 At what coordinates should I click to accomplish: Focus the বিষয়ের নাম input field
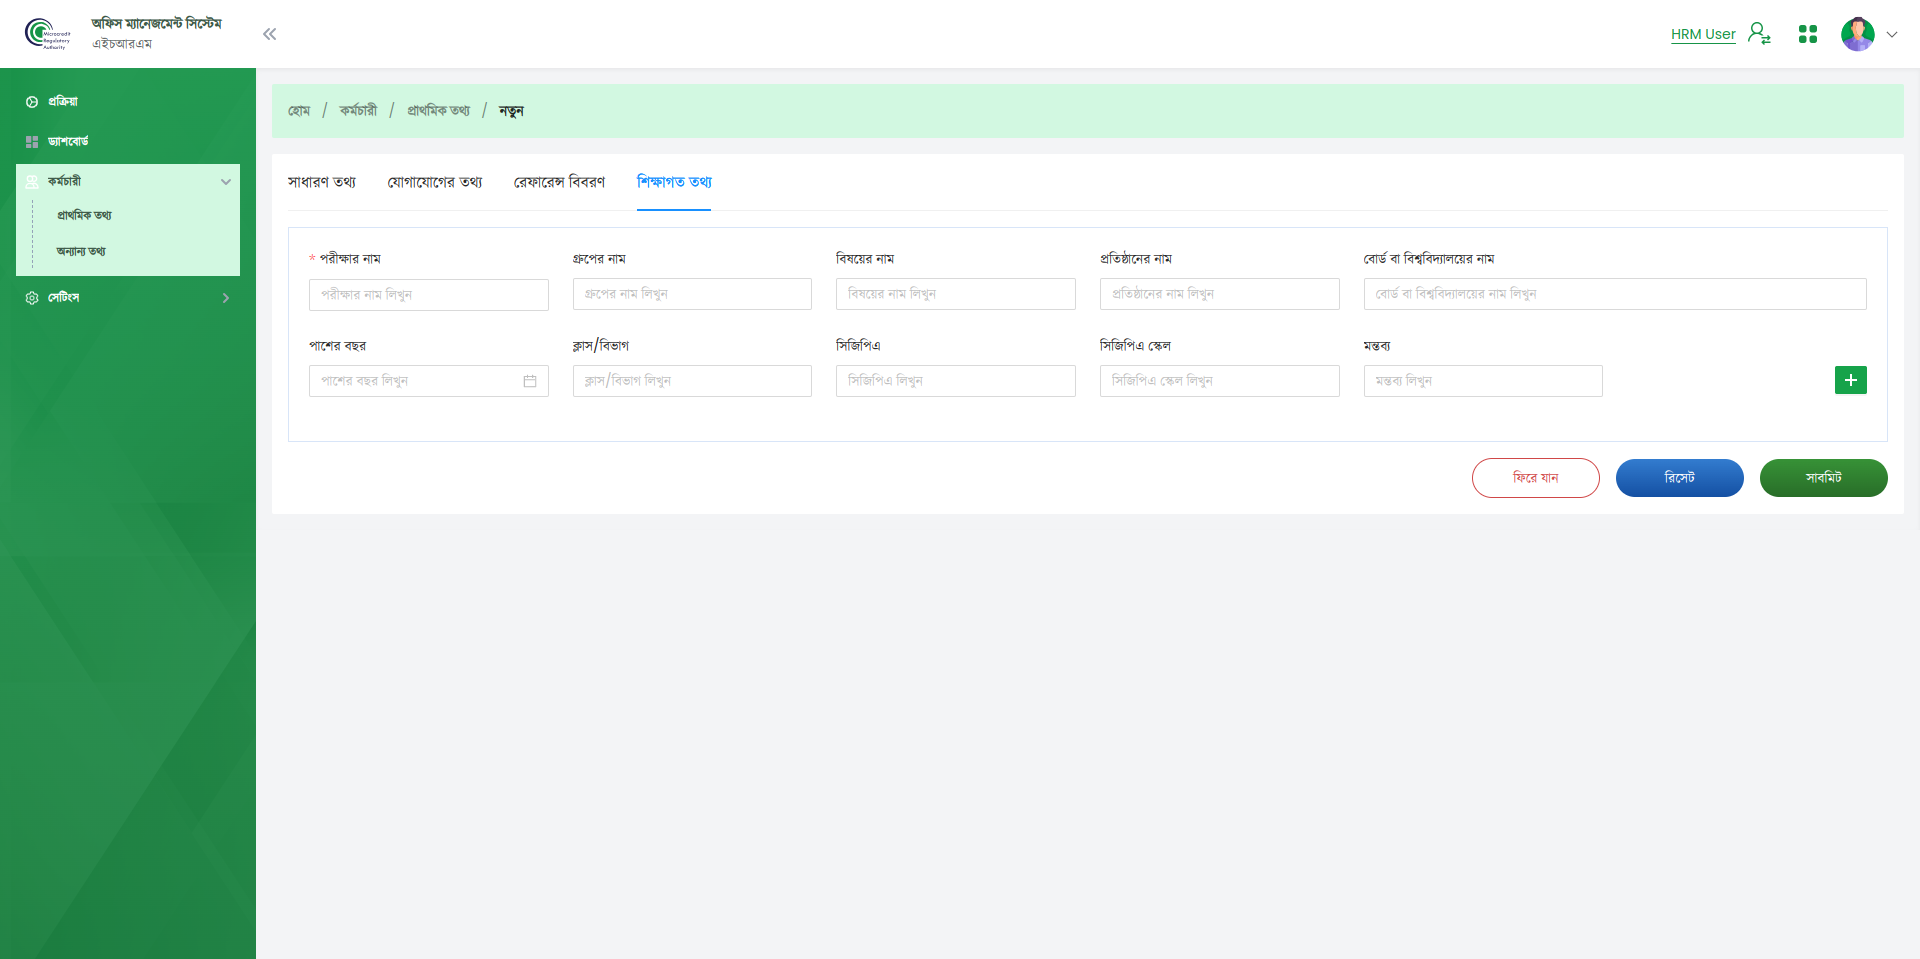[x=956, y=294]
